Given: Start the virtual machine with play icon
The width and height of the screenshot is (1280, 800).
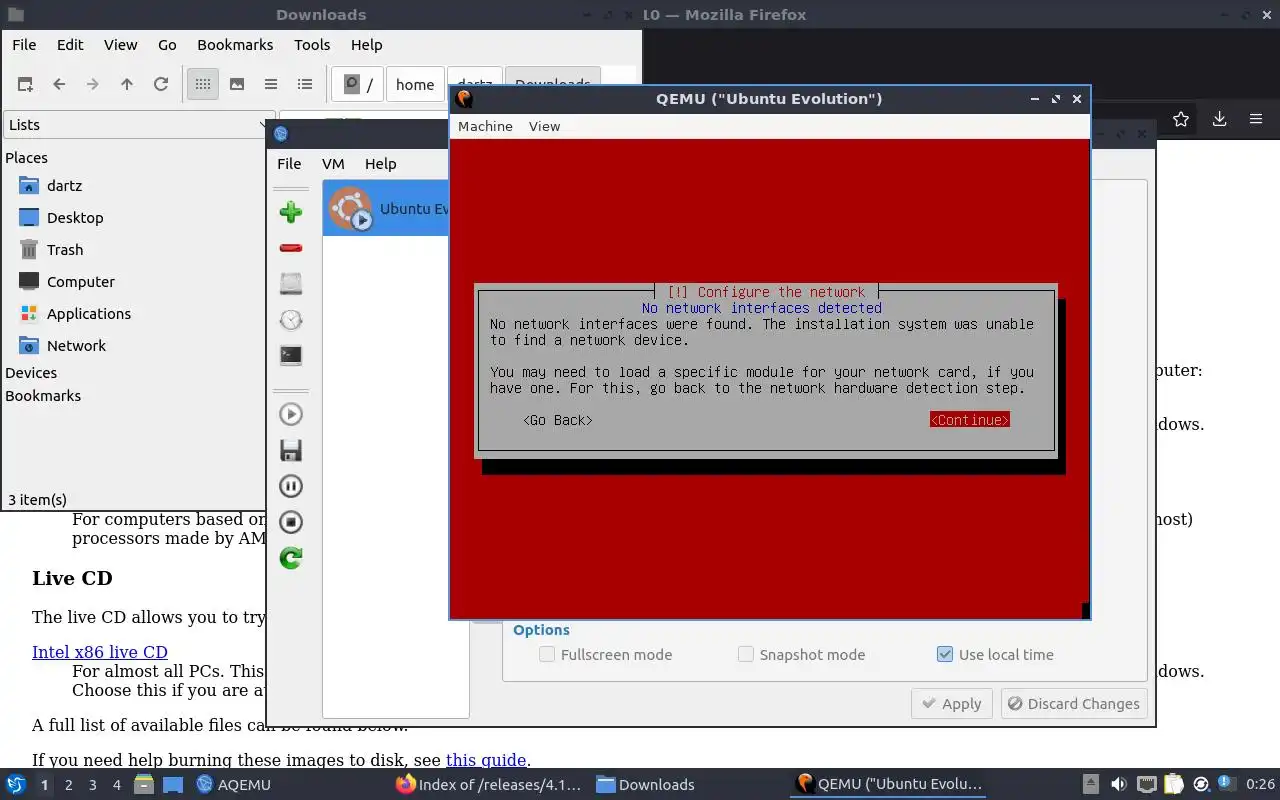Looking at the screenshot, I should [x=291, y=414].
